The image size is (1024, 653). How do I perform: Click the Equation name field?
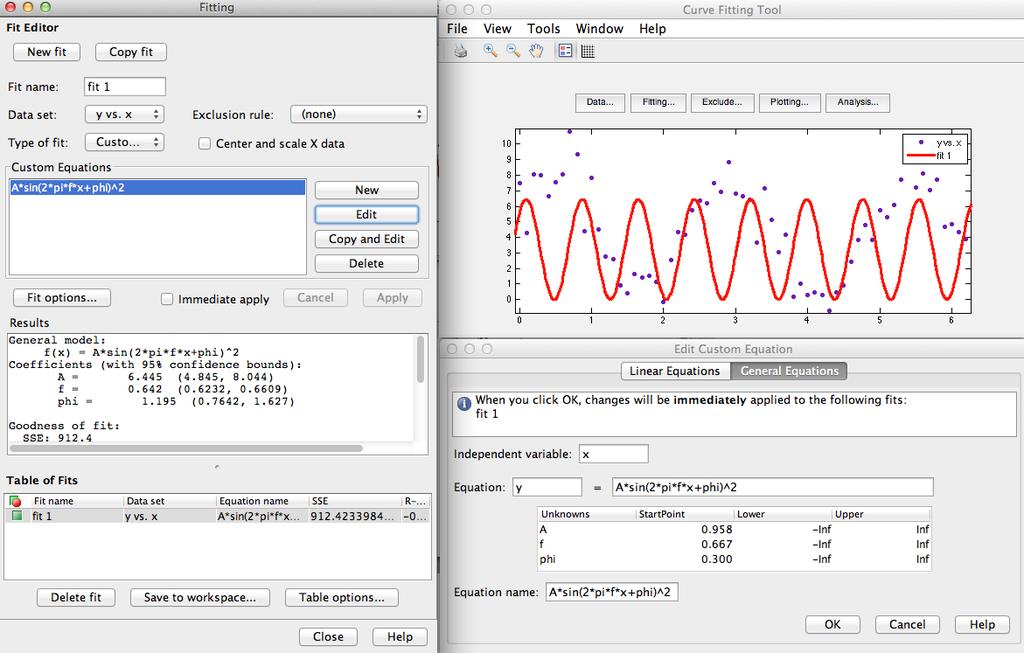click(612, 593)
